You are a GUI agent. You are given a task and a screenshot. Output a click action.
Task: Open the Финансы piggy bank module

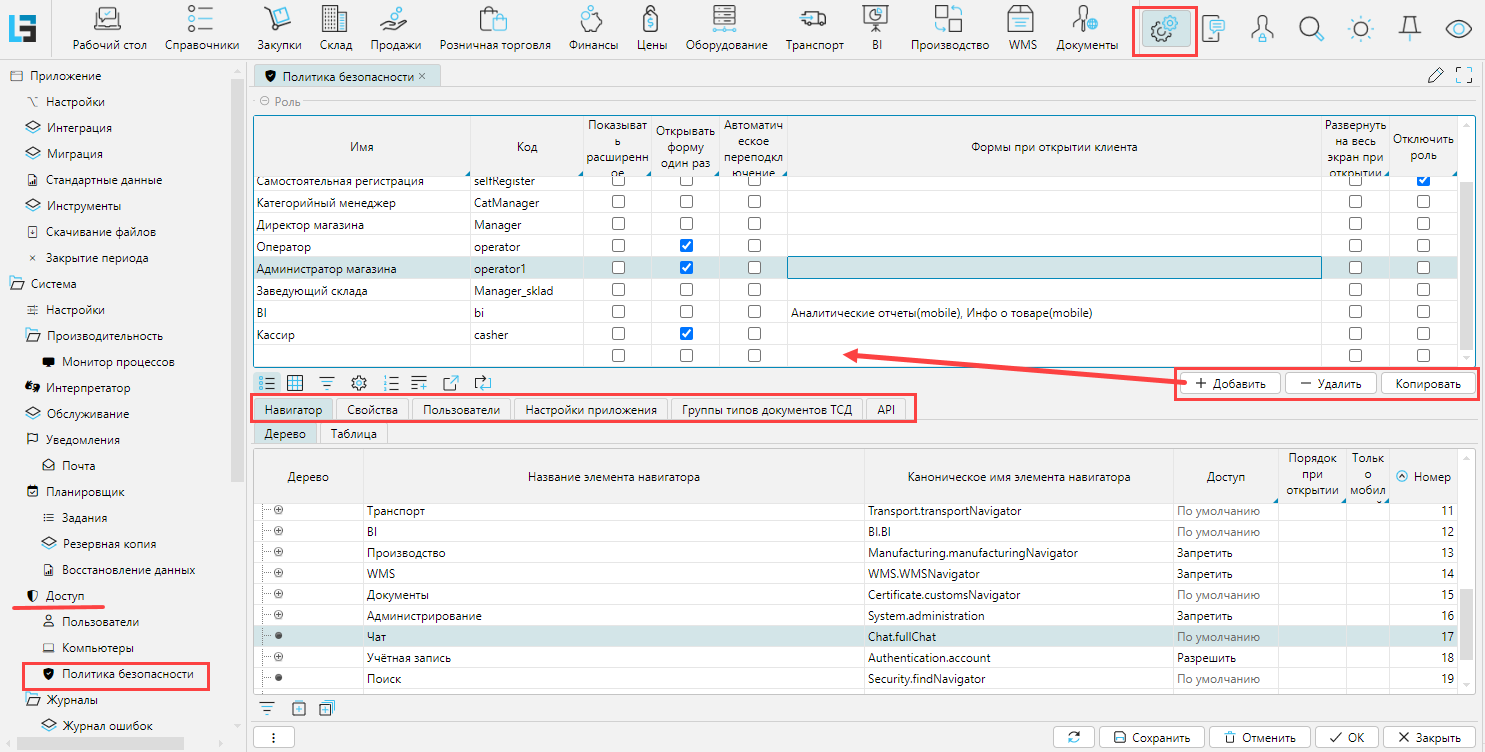tap(593, 28)
